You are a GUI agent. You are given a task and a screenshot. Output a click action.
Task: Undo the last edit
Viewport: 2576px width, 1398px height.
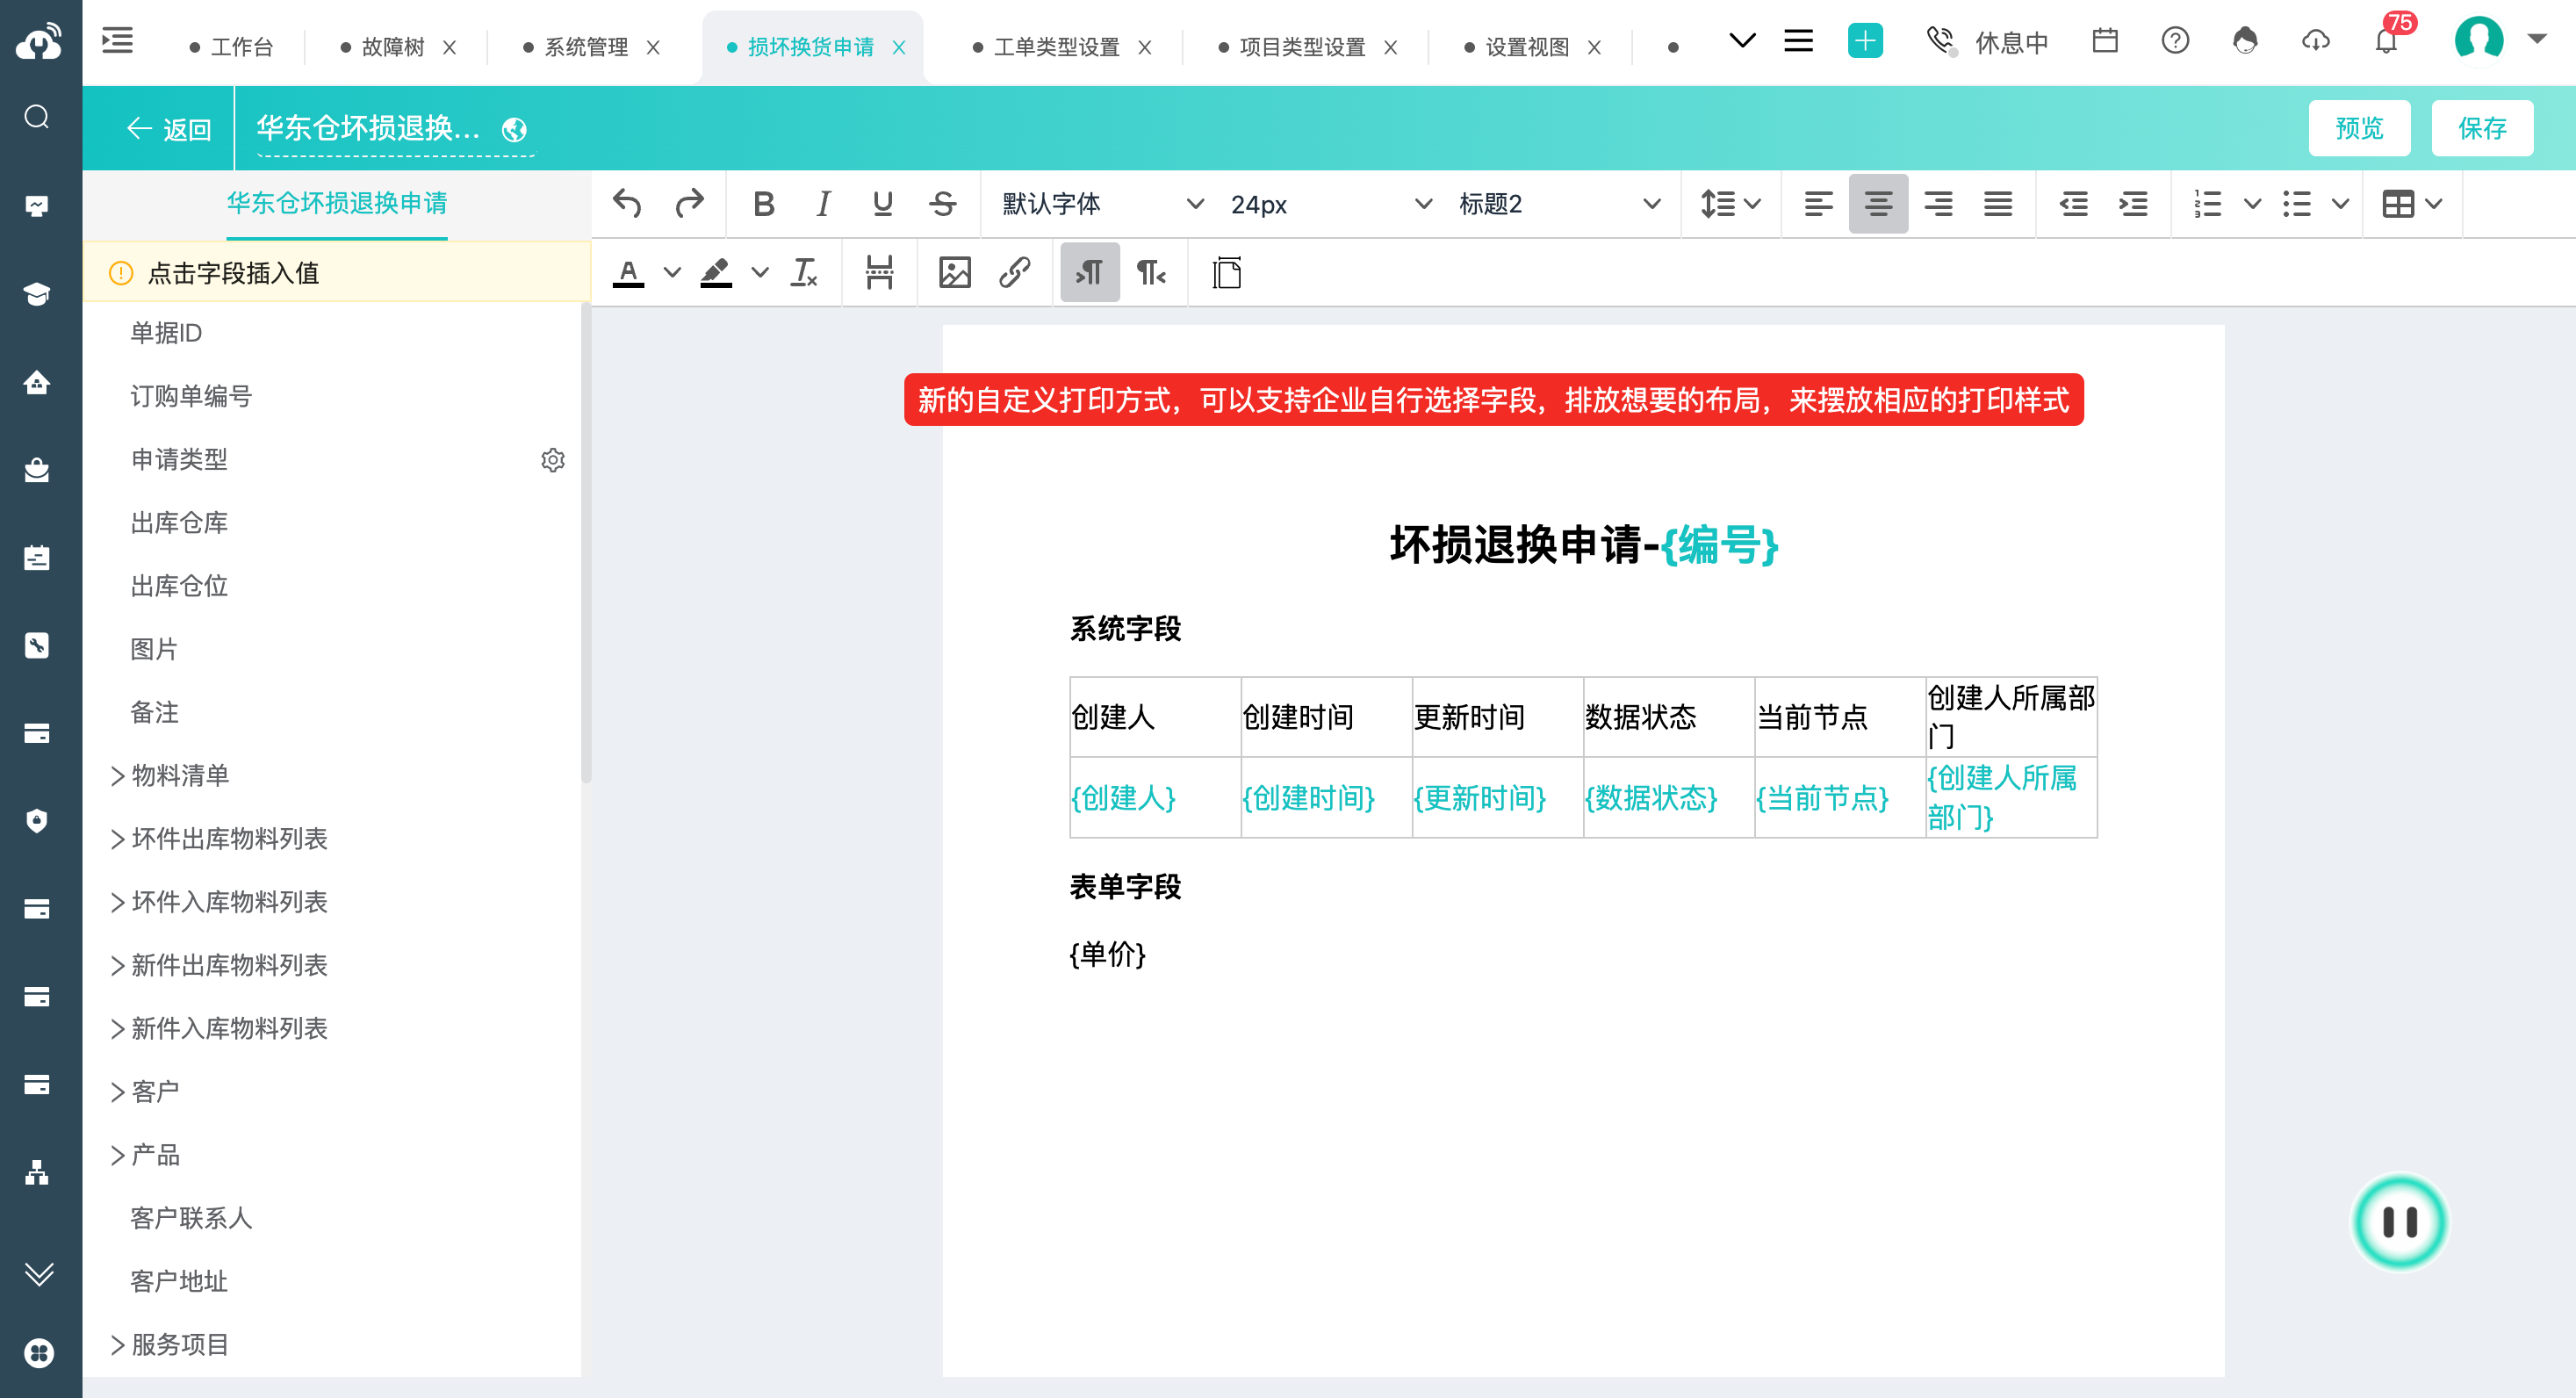pos(627,204)
